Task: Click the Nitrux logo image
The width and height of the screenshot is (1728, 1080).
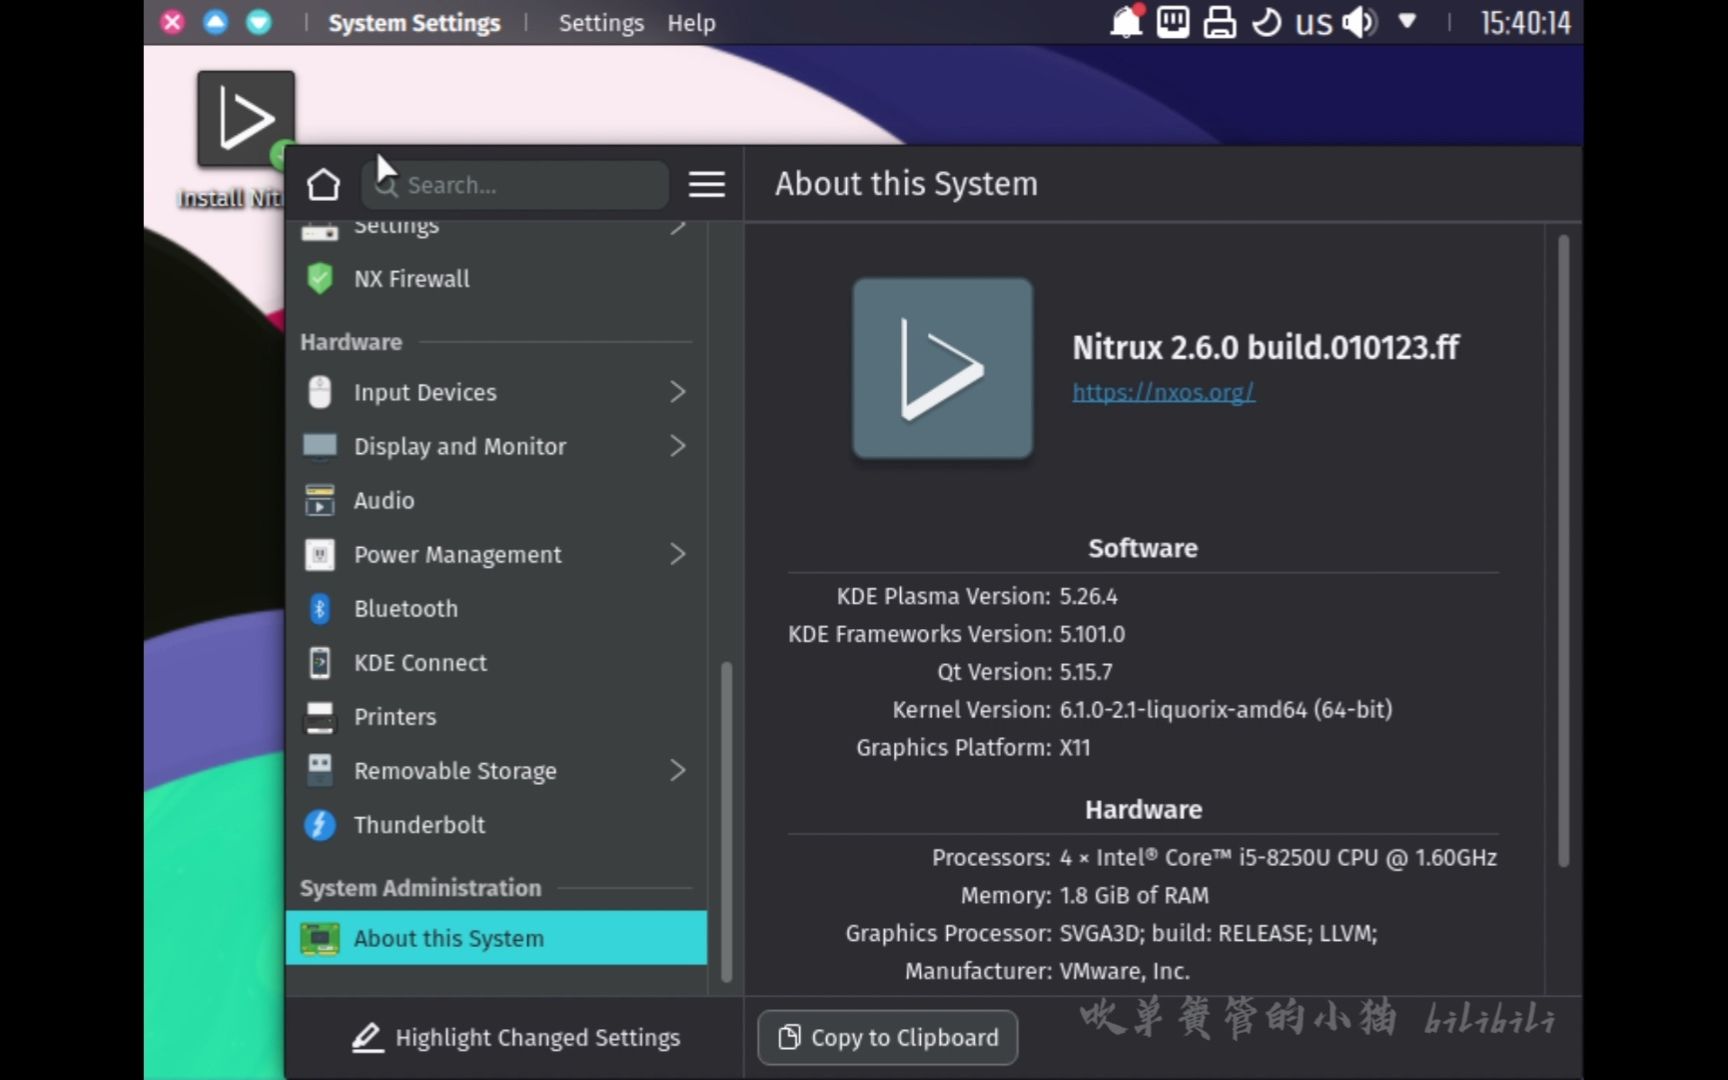Action: click(942, 368)
